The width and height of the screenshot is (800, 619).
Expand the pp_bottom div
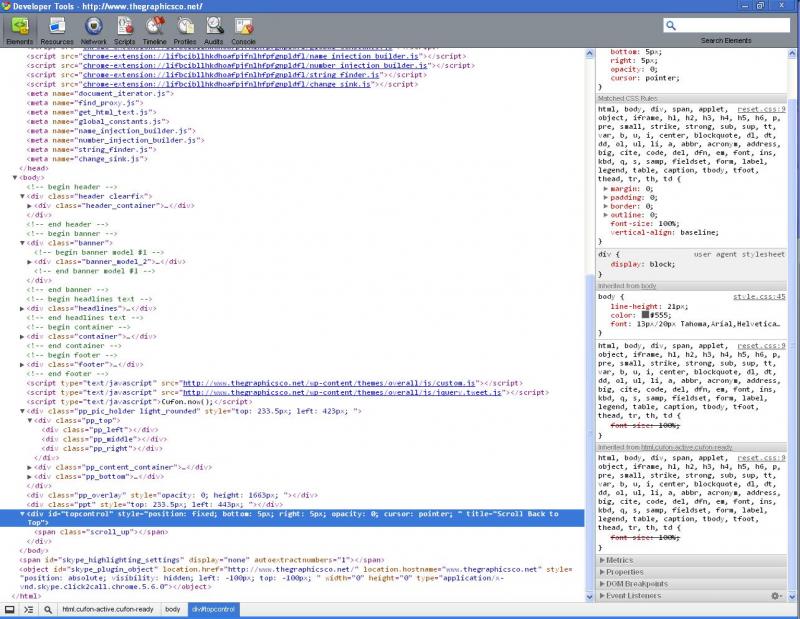coord(30,477)
